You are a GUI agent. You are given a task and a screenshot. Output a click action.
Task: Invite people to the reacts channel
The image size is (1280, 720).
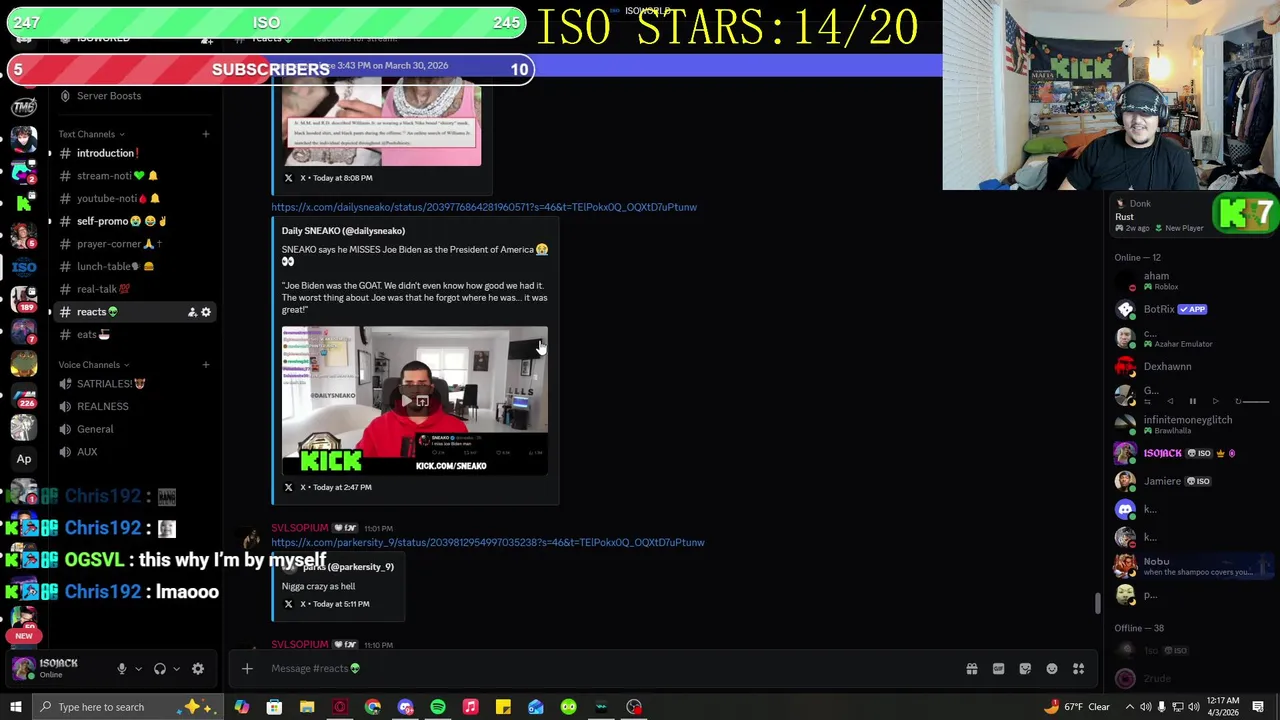(192, 312)
